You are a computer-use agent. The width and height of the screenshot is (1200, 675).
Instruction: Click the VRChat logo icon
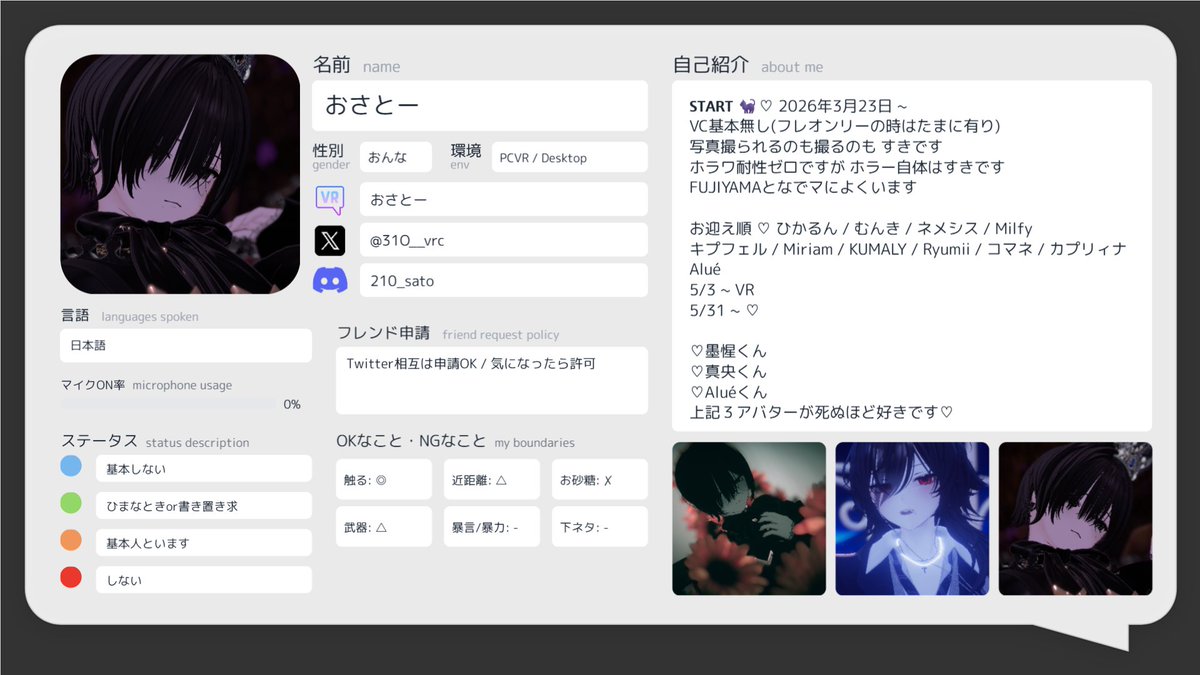click(330, 199)
